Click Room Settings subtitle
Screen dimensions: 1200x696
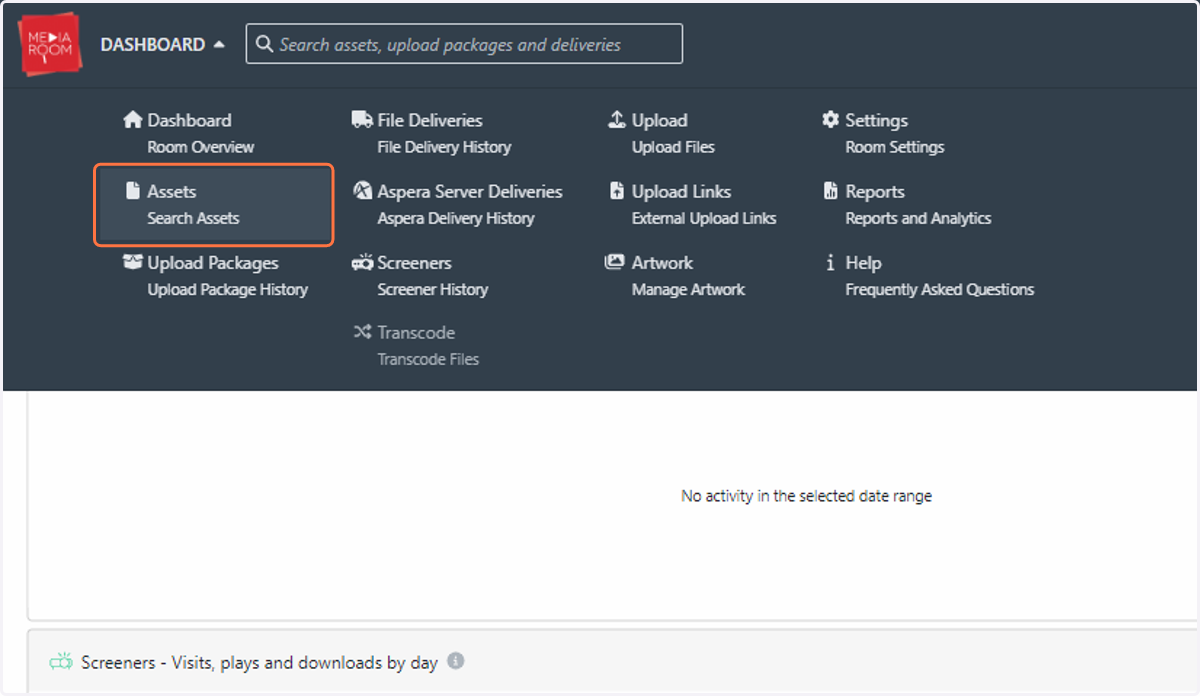point(895,147)
